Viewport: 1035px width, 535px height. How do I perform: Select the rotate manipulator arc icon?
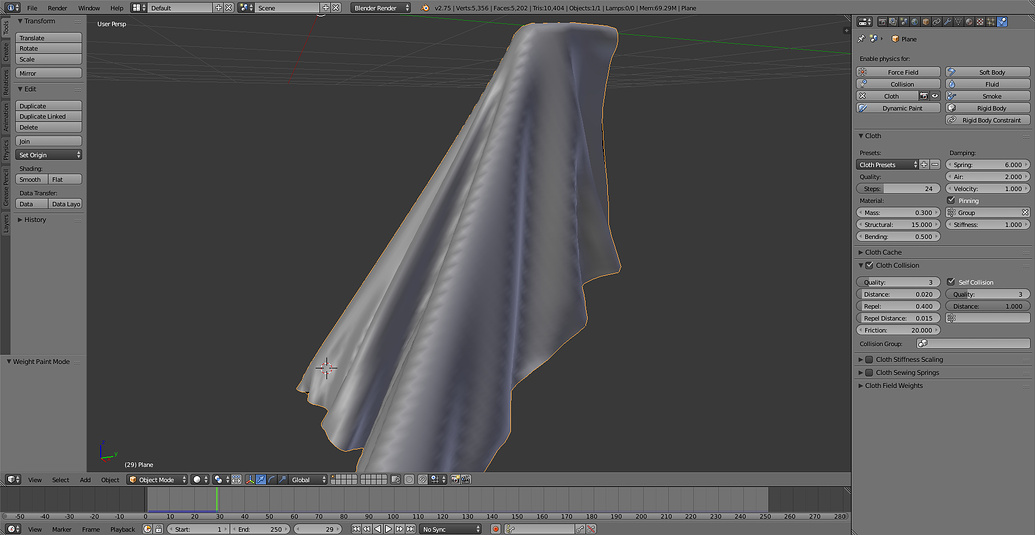coord(271,480)
